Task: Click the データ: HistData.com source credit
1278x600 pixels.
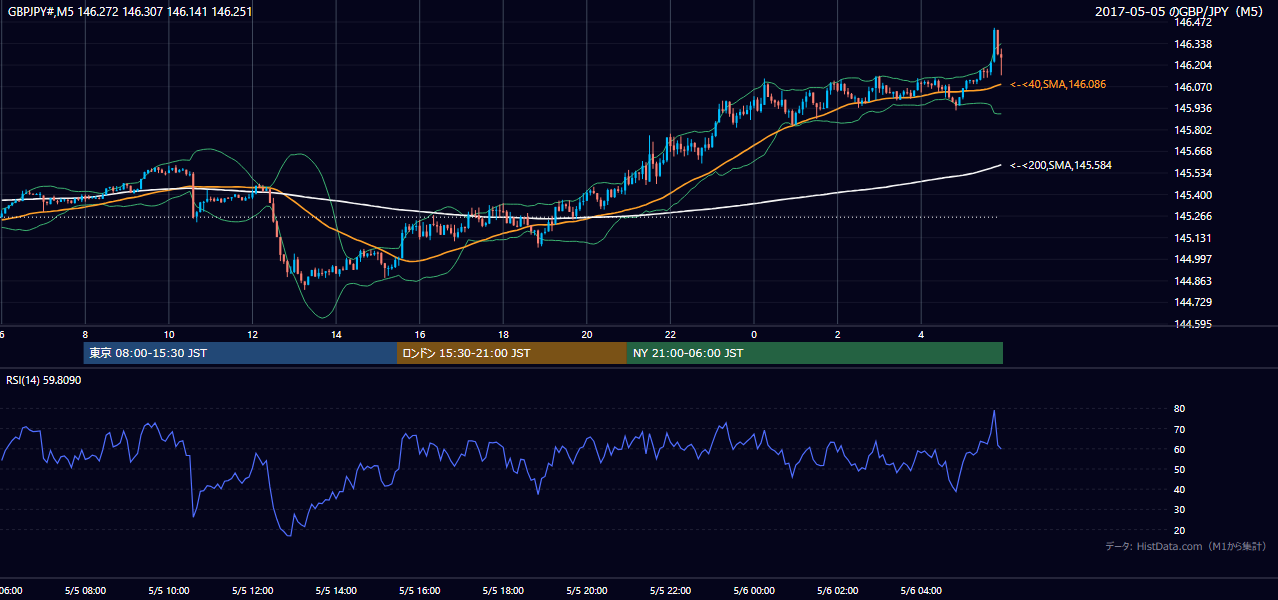Action: click(1186, 546)
